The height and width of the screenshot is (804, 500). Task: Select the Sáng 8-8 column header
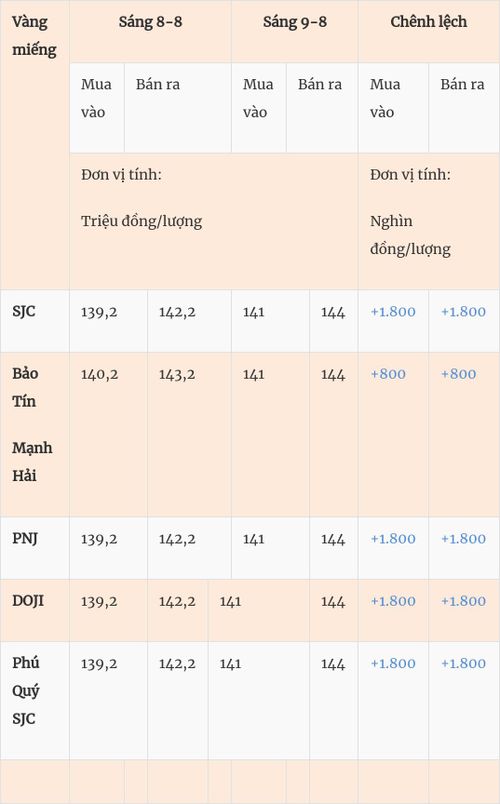pos(150,22)
